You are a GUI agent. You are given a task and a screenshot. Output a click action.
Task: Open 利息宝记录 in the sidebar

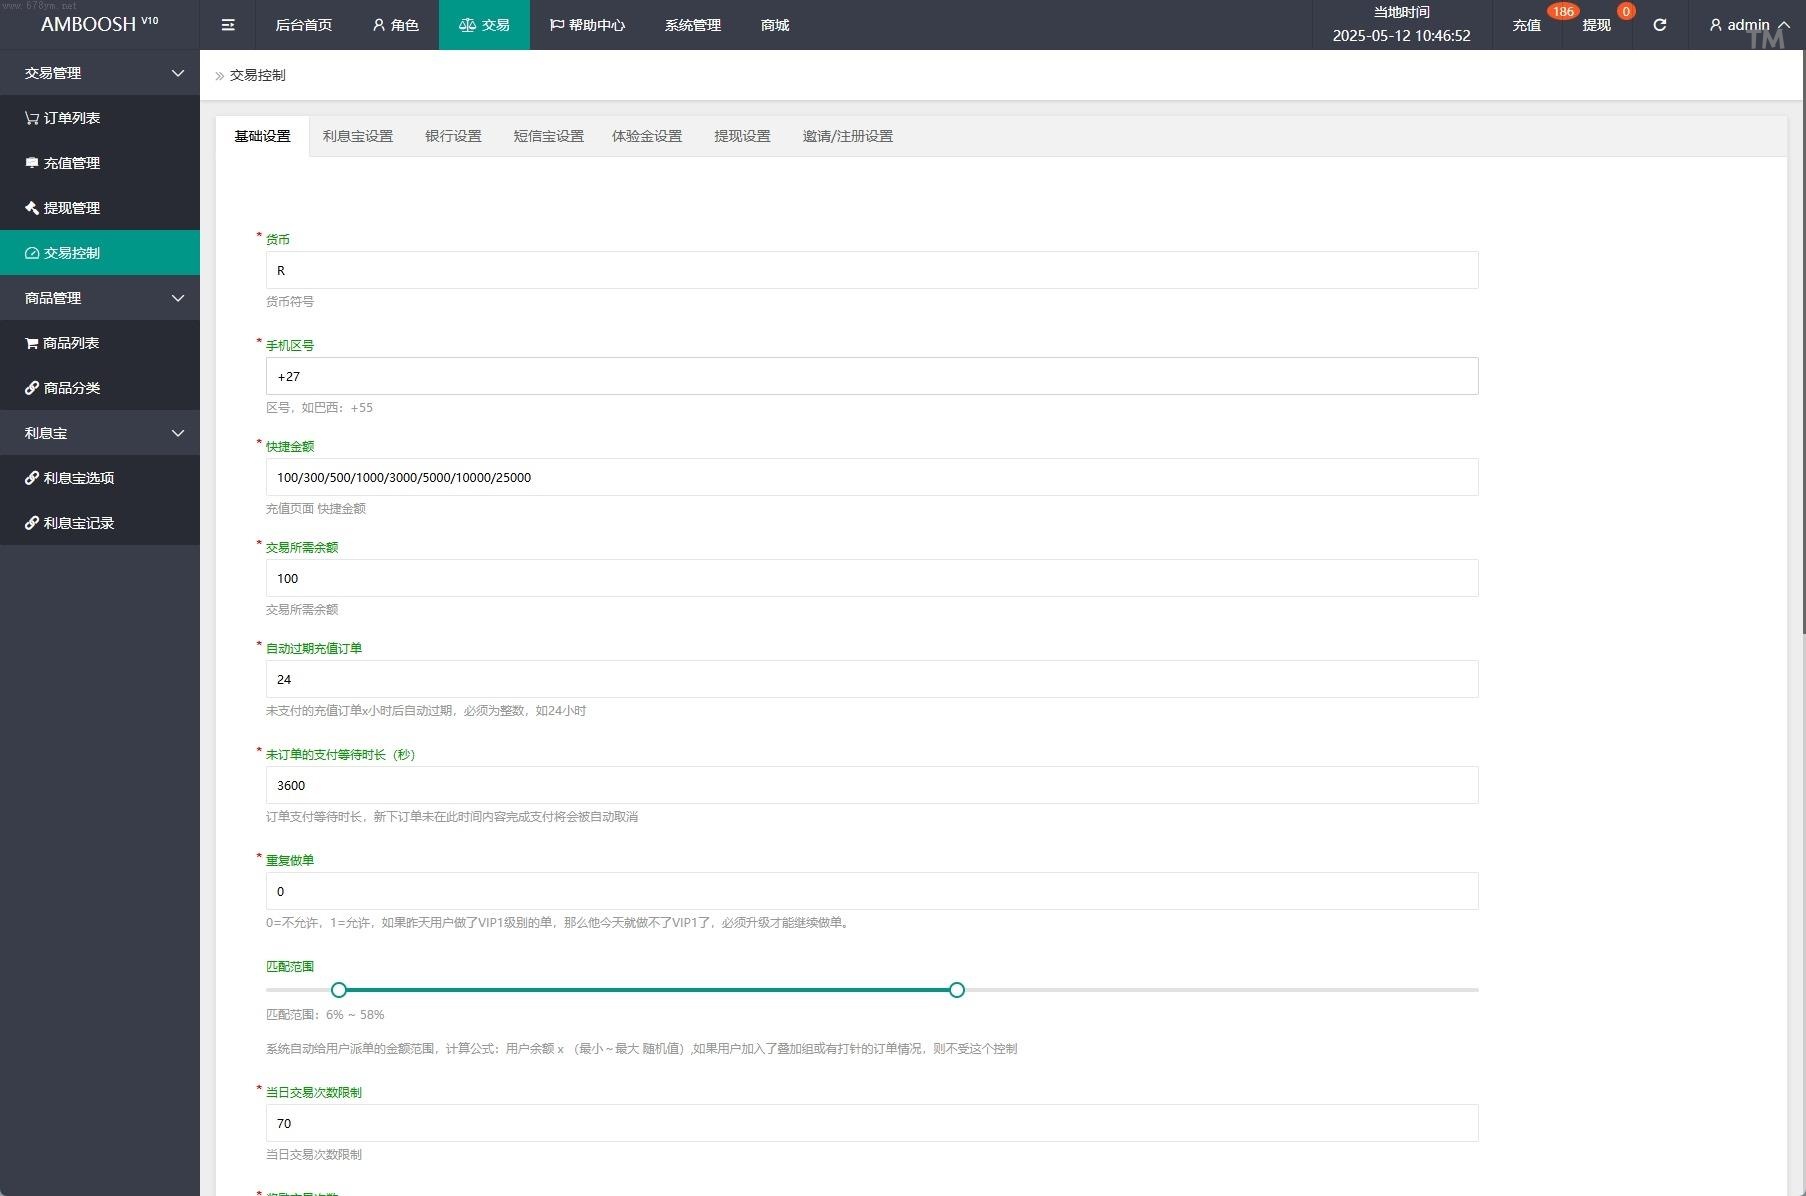[x=70, y=523]
